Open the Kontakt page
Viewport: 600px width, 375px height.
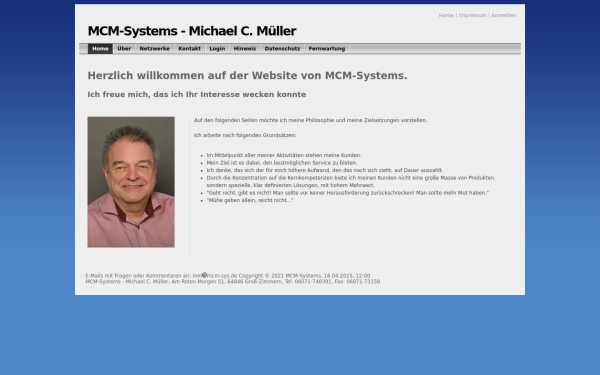tap(189, 49)
